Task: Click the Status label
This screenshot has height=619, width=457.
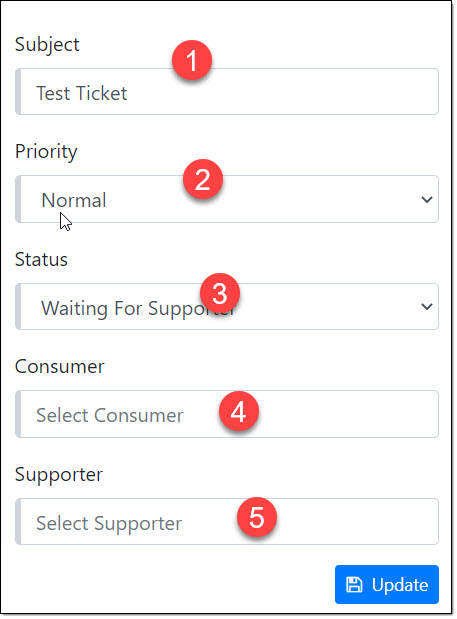Action: pos(41,260)
